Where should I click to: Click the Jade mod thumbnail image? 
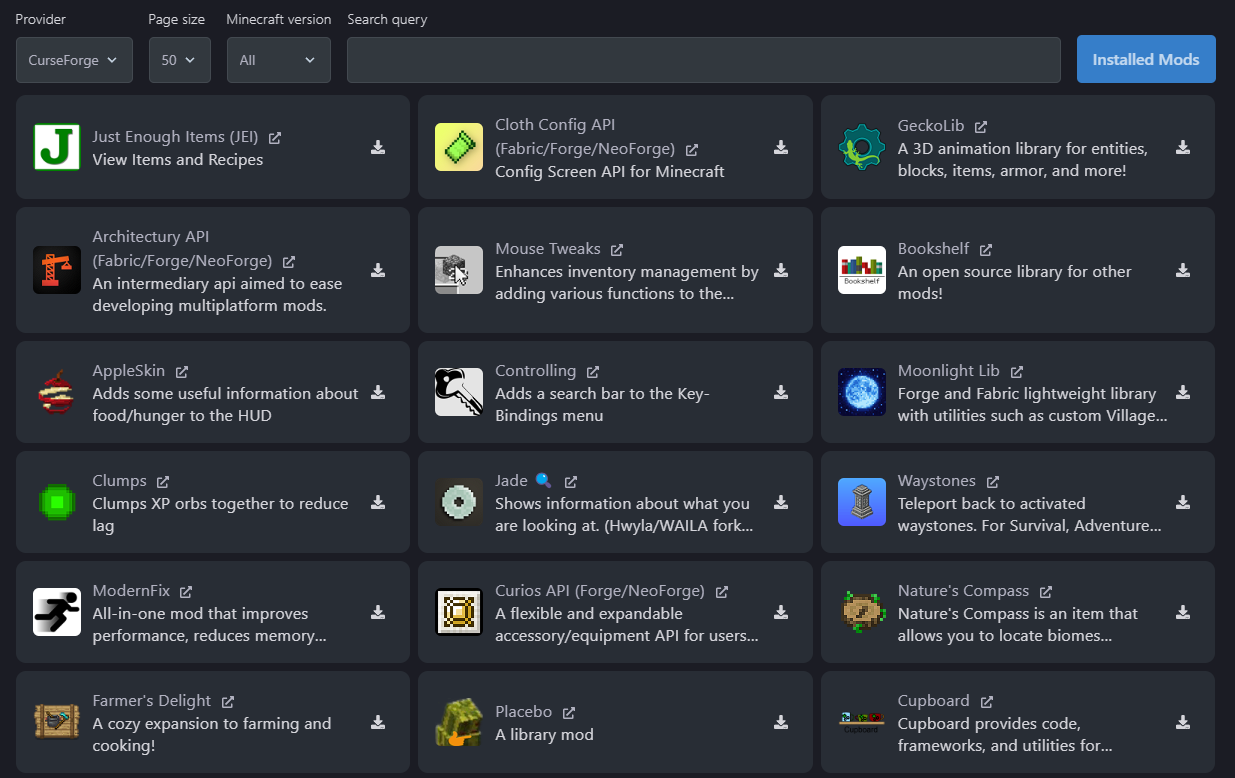point(458,501)
